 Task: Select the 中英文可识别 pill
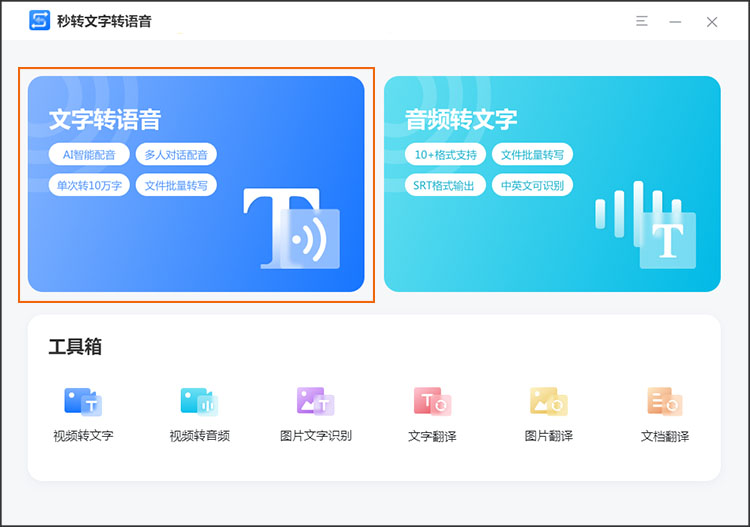tap(532, 185)
